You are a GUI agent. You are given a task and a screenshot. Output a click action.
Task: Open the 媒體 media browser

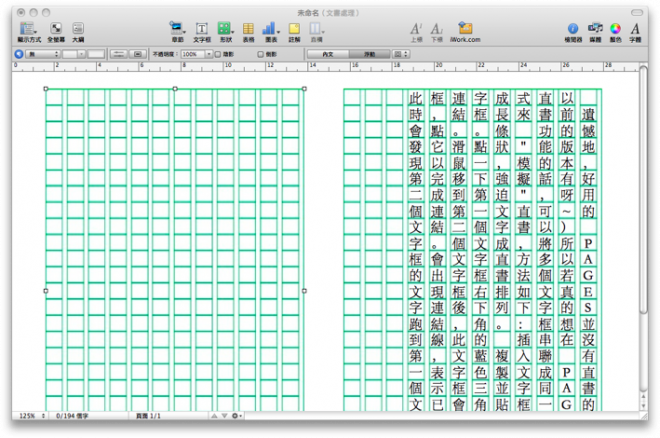pyautogui.click(x=595, y=29)
